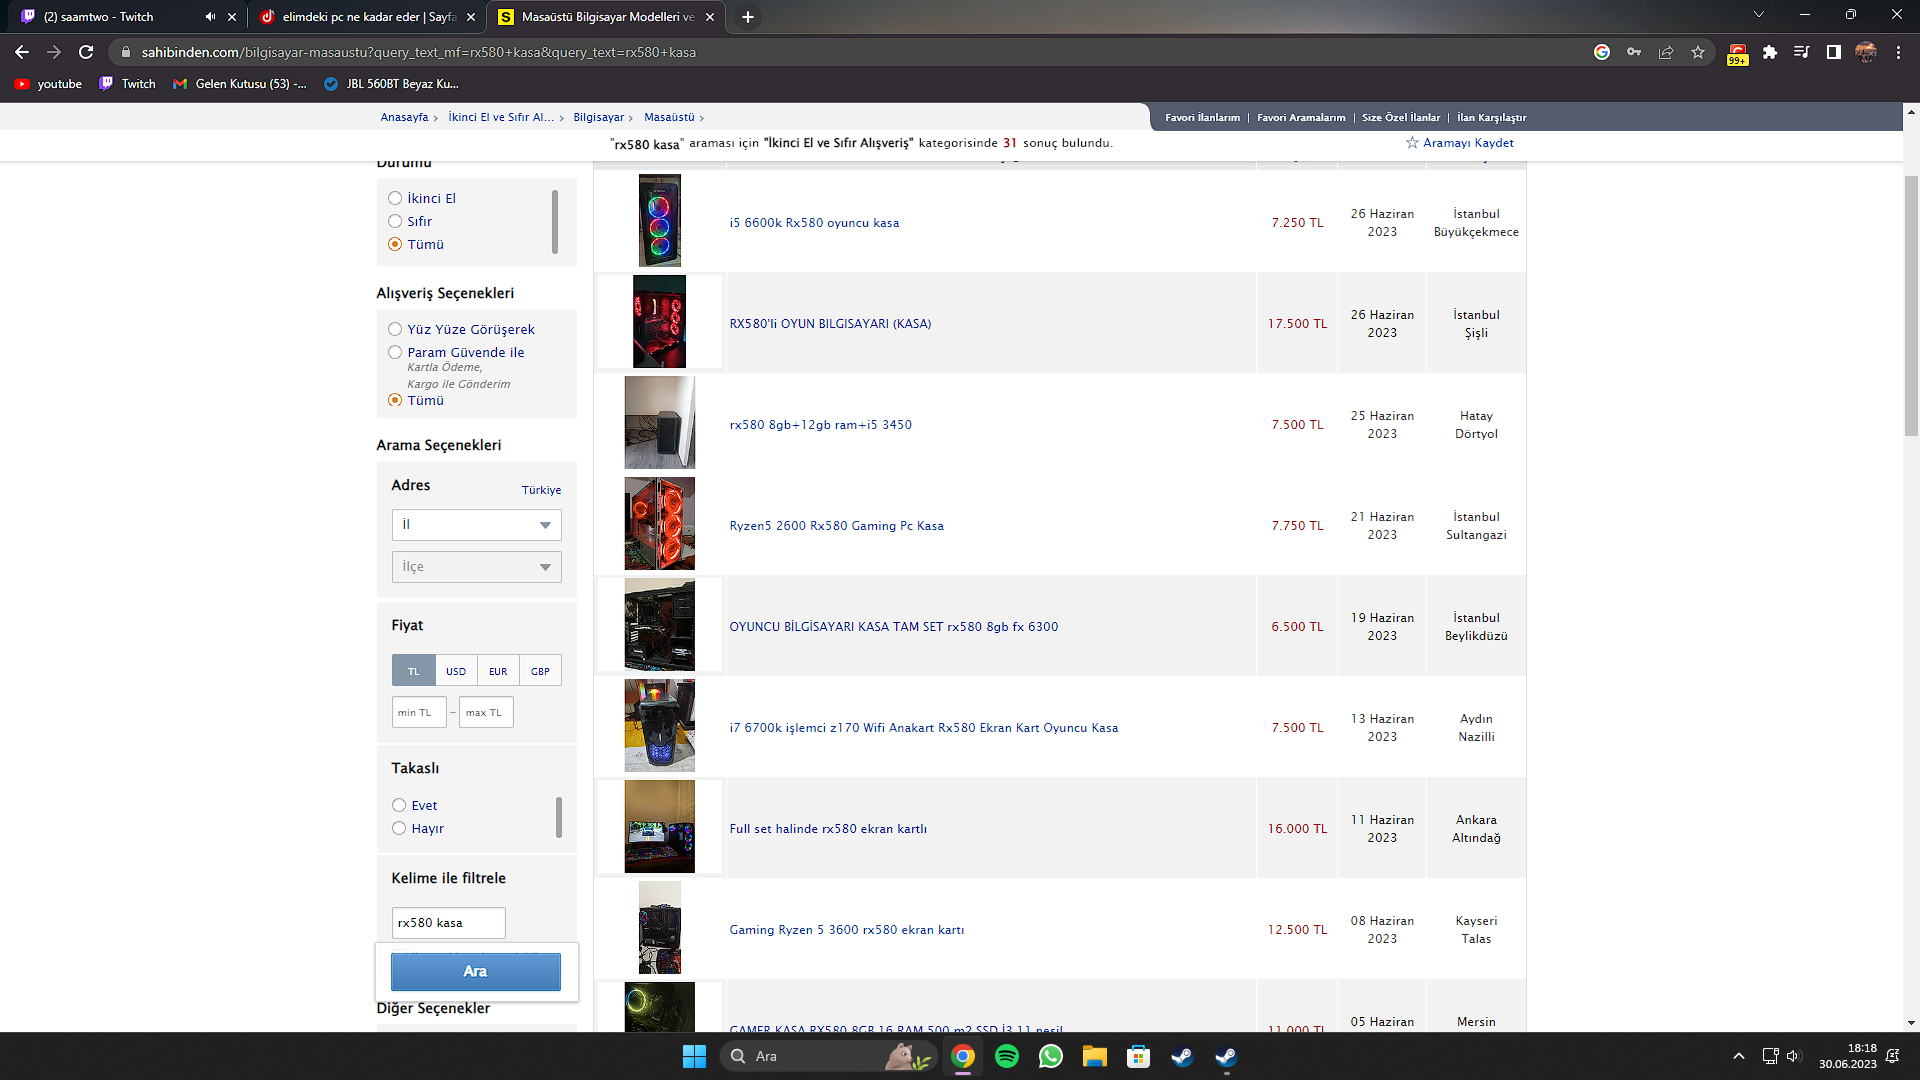
Task: Open WhatsApp from the taskbar
Action: (1051, 1056)
